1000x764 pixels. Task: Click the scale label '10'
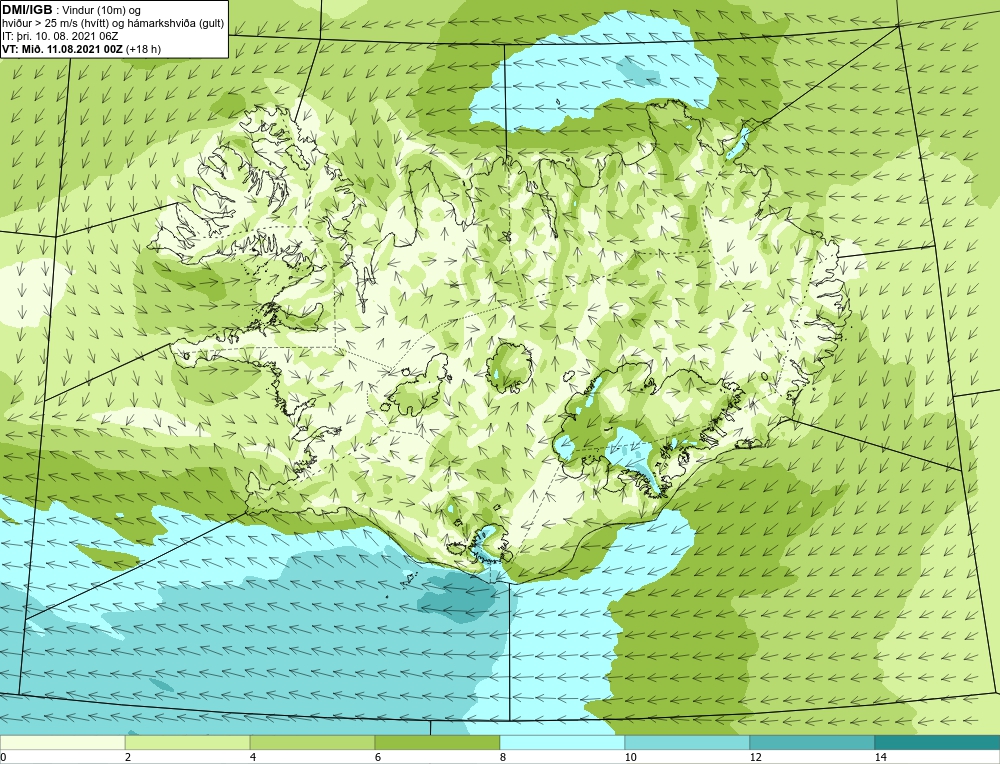[x=630, y=757]
